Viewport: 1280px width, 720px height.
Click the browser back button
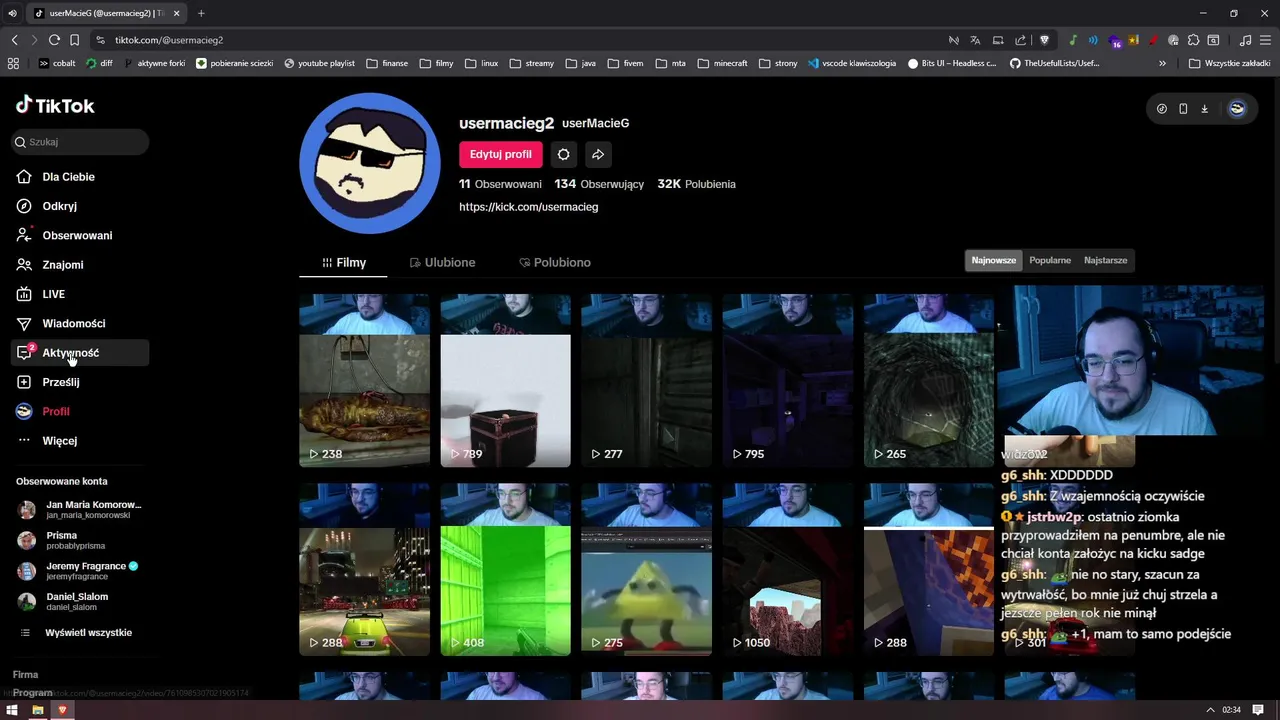(x=14, y=40)
